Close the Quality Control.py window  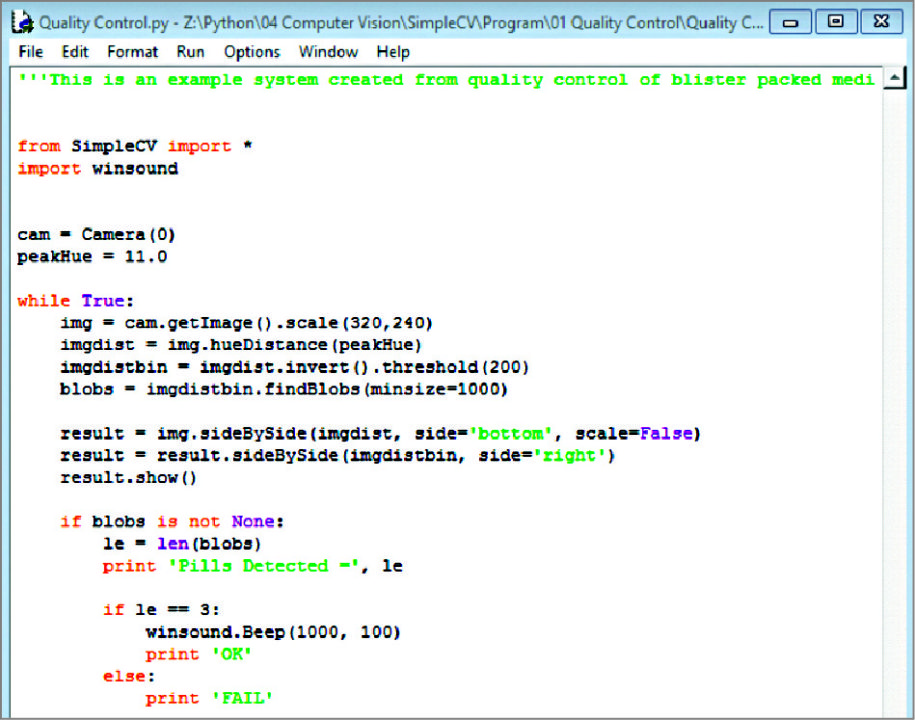tap(880, 21)
